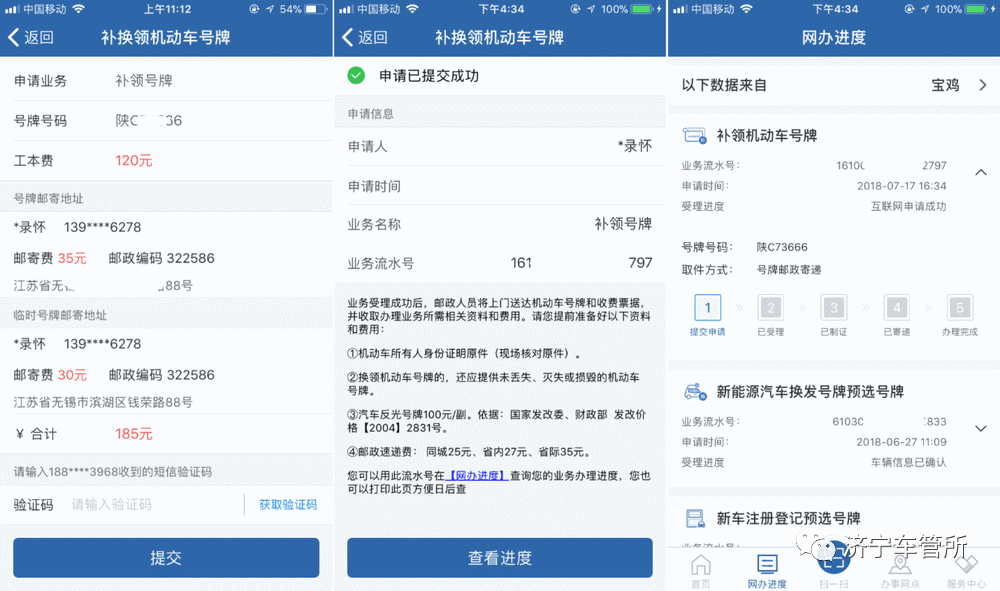Select step 3 已制证 progress box
Image resolution: width=1000 pixels, height=591 pixels.
pos(834,308)
